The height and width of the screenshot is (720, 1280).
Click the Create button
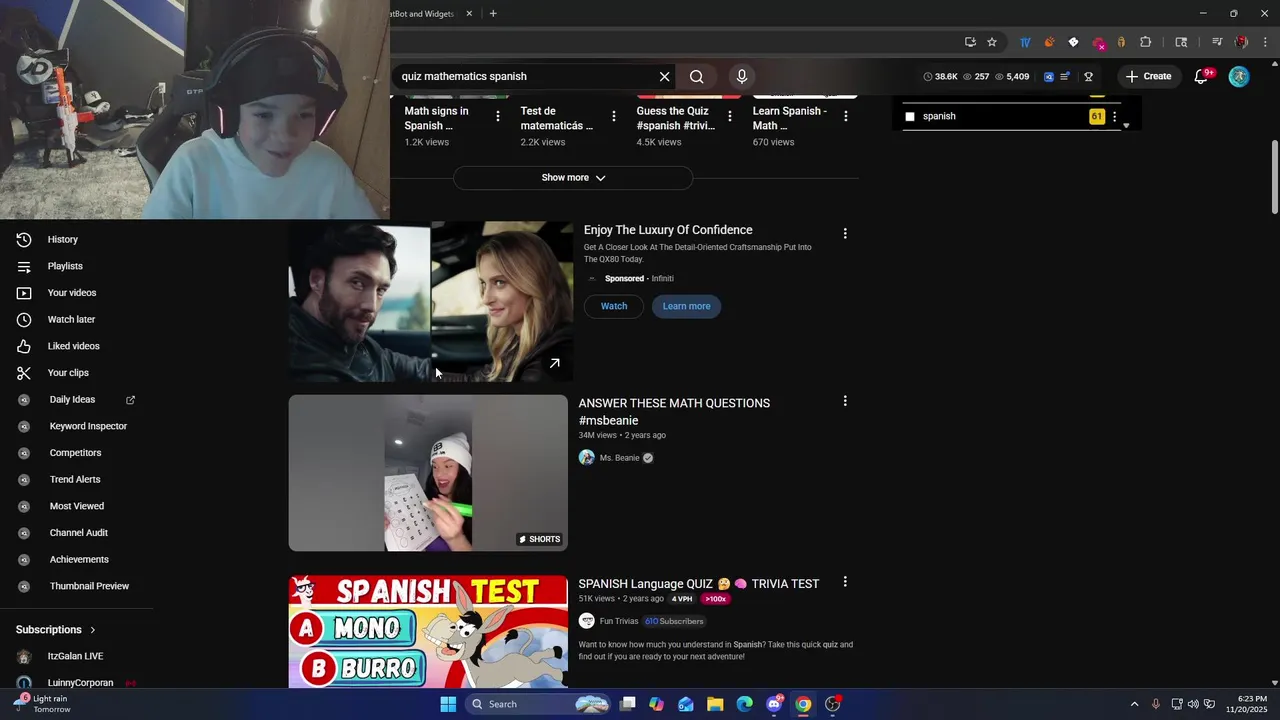click(1148, 76)
